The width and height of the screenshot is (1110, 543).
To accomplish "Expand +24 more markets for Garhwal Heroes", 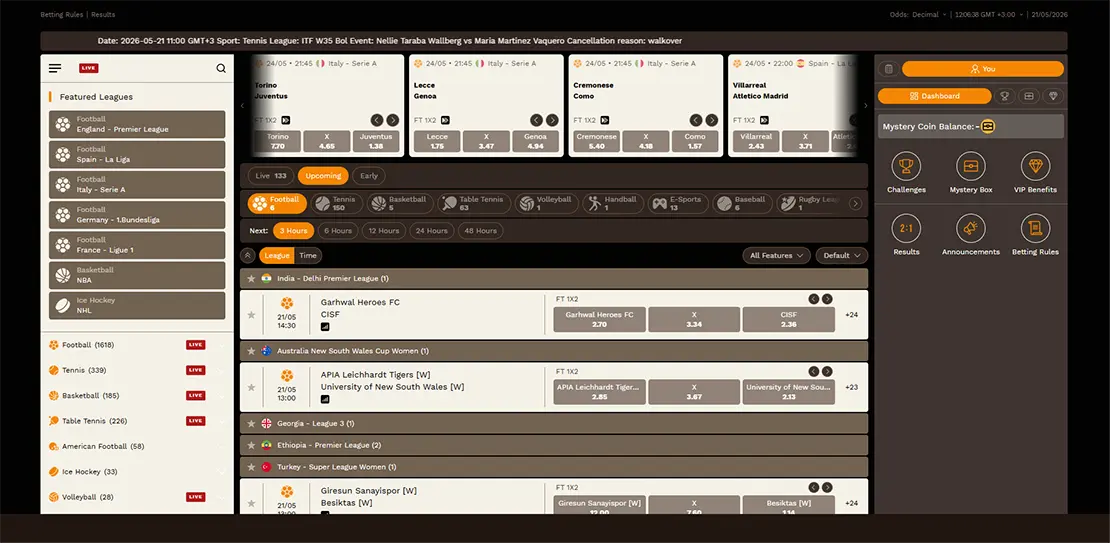I will [x=852, y=315].
